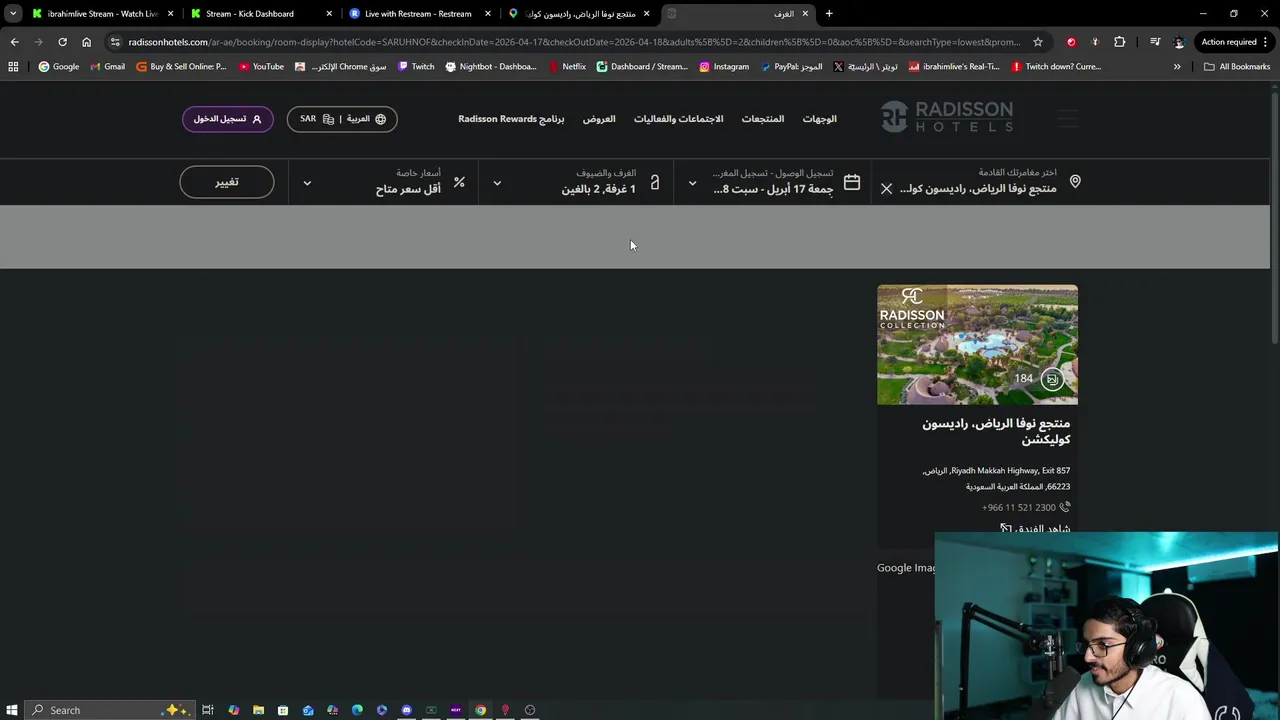Click the hotel name منتجع نوفا الرياض heading
This screenshot has width=1280, height=720.
coord(996,431)
